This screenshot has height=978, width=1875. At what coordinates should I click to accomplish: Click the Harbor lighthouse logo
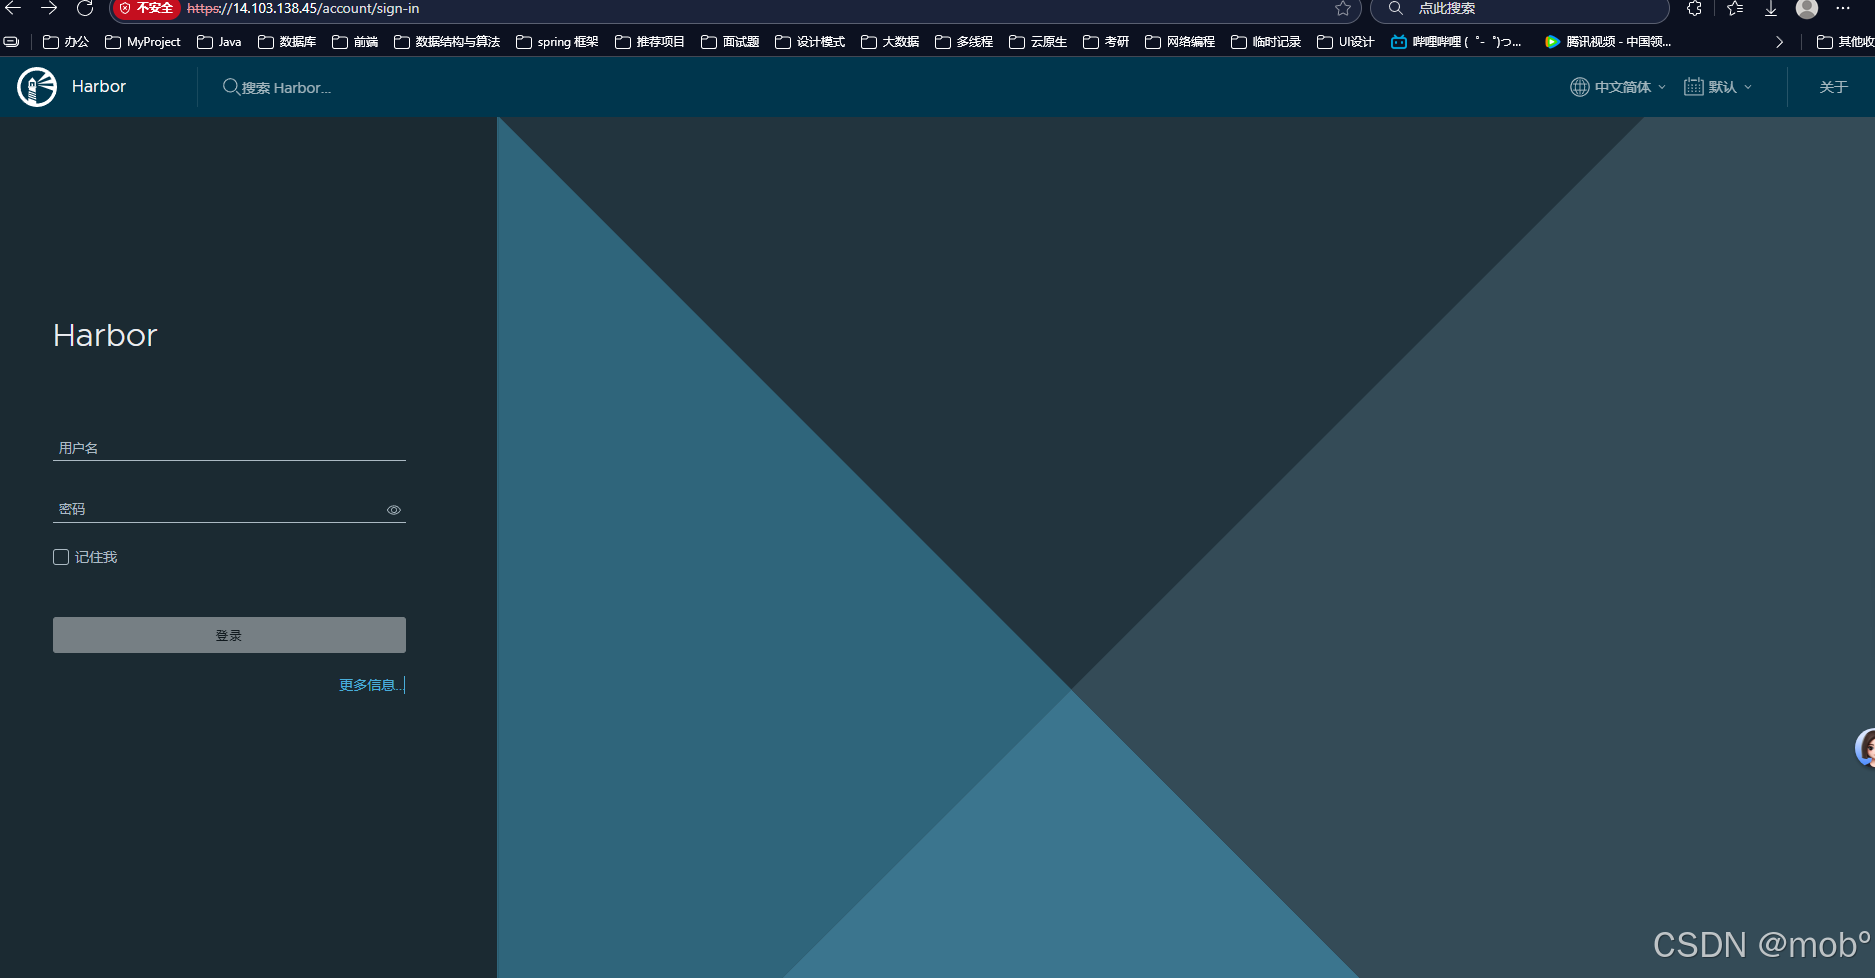[x=37, y=87]
